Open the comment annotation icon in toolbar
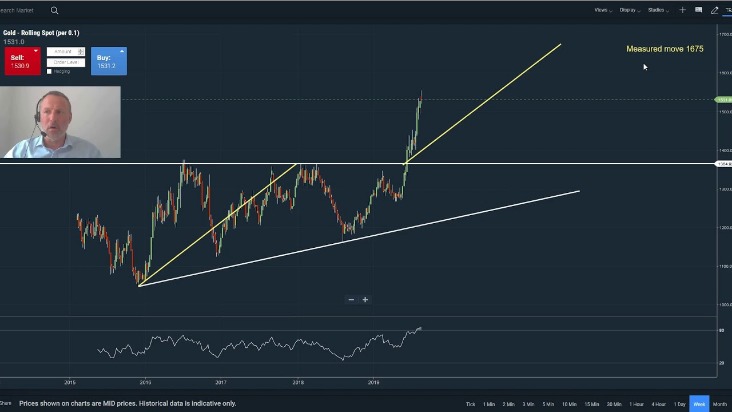This screenshot has width=732, height=412. pos(699,10)
